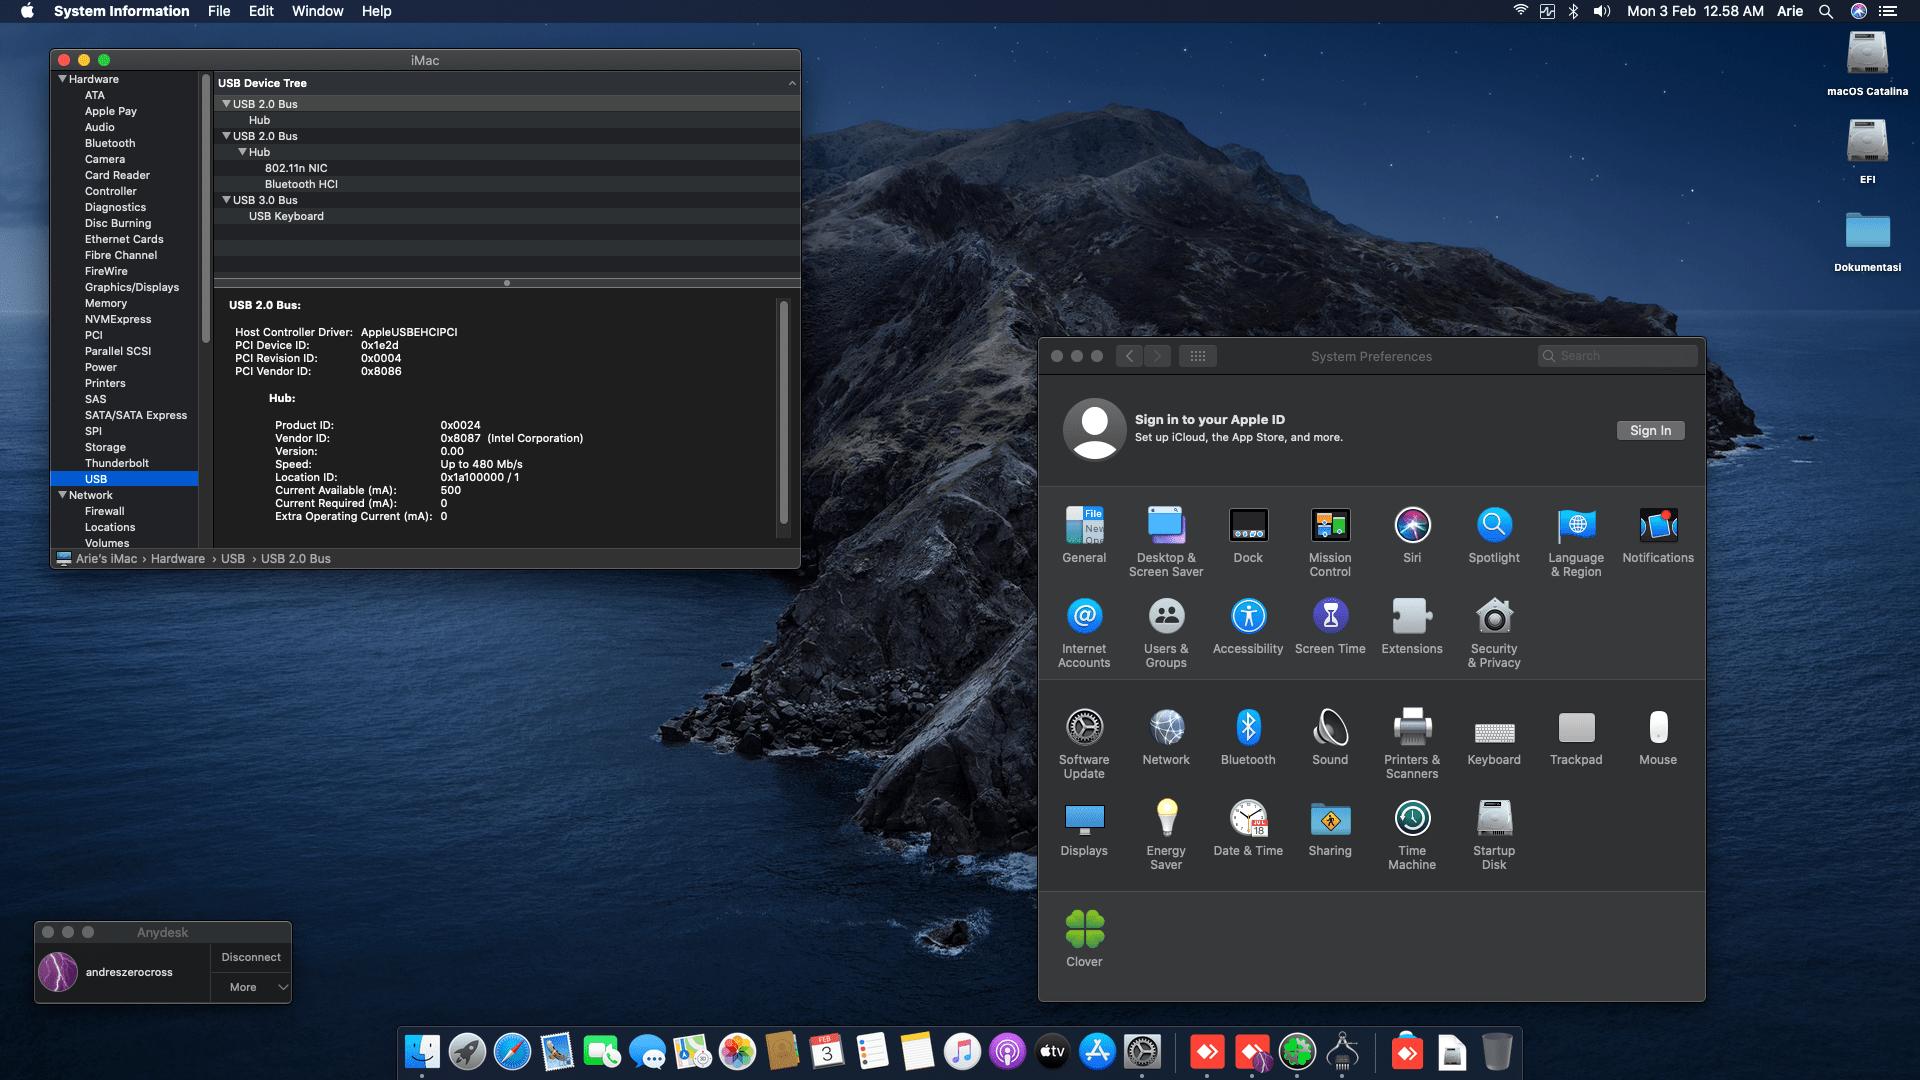Open the More dropdown in Anydesk

tap(251, 987)
